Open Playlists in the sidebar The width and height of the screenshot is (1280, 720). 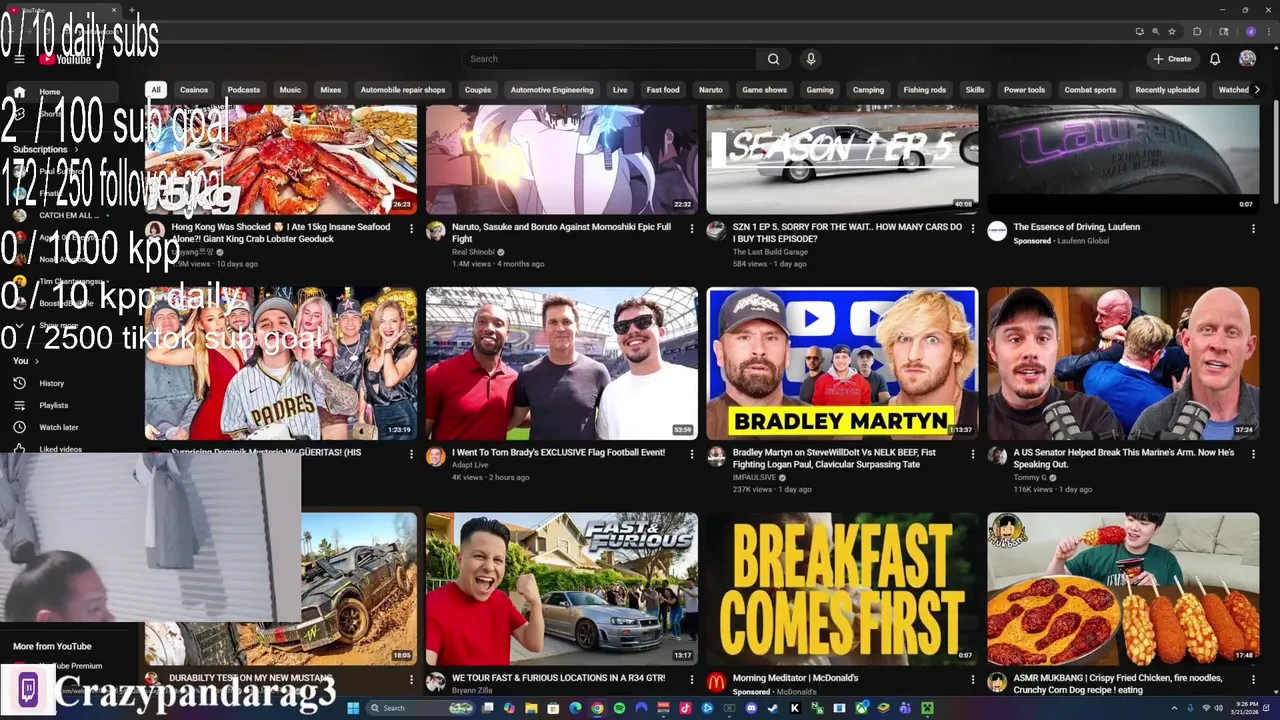54,405
